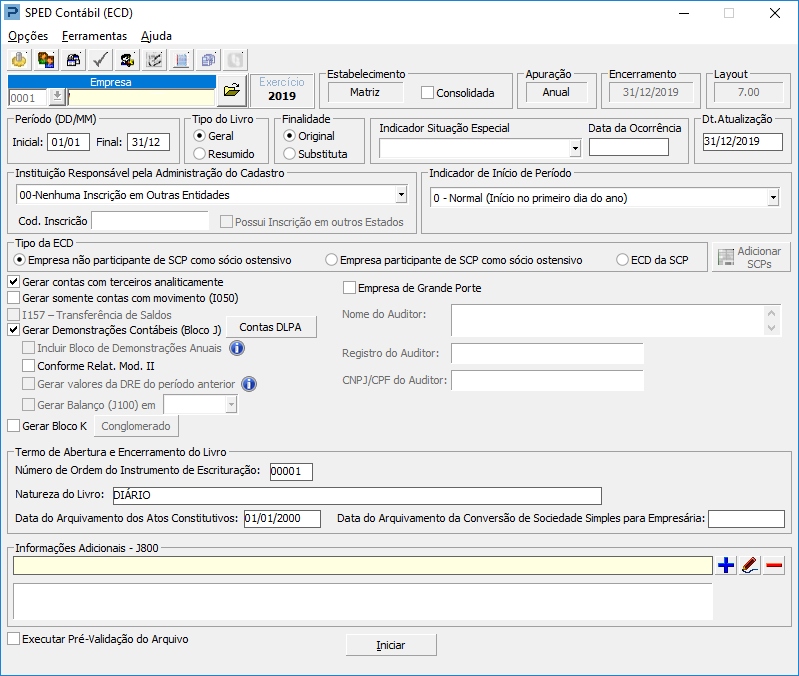The image size is (799, 676).
Task: Click the Registro do Auditor field
Action: pyautogui.click(x=547, y=353)
